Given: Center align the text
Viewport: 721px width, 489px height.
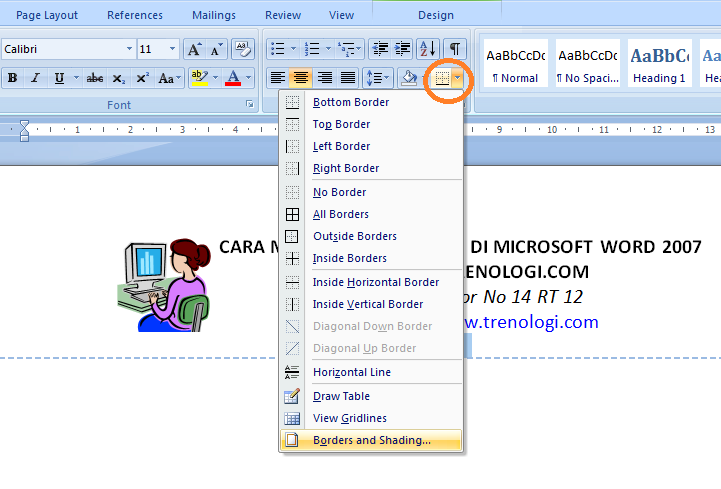Looking at the screenshot, I should tap(301, 78).
